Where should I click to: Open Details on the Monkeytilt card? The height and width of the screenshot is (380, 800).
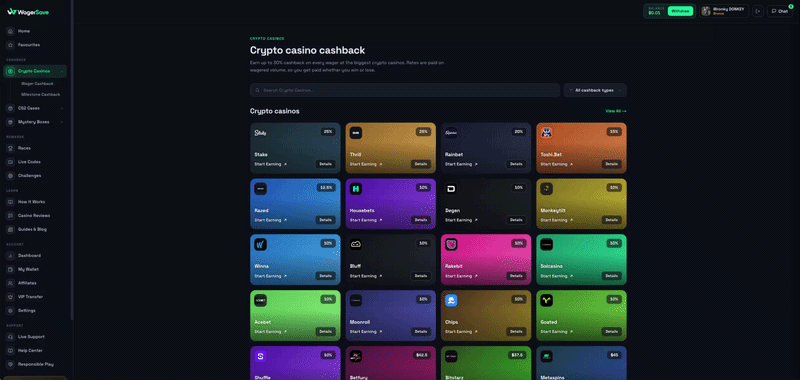[612, 220]
